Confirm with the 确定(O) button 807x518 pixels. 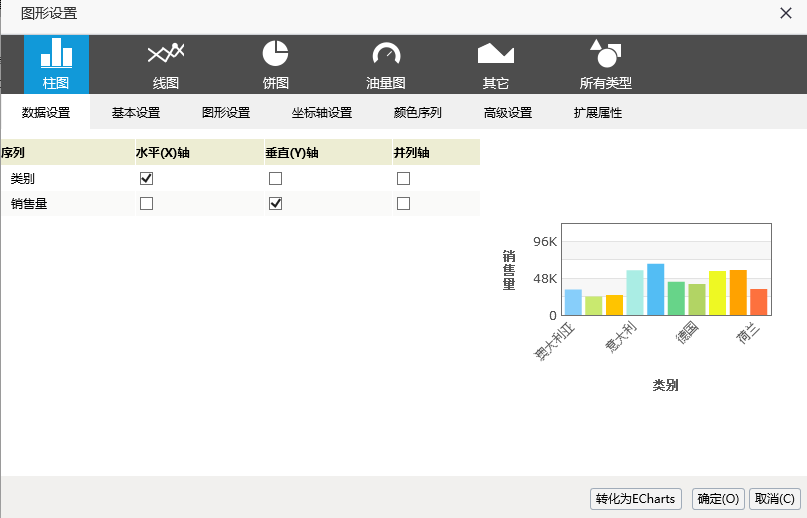pos(718,499)
